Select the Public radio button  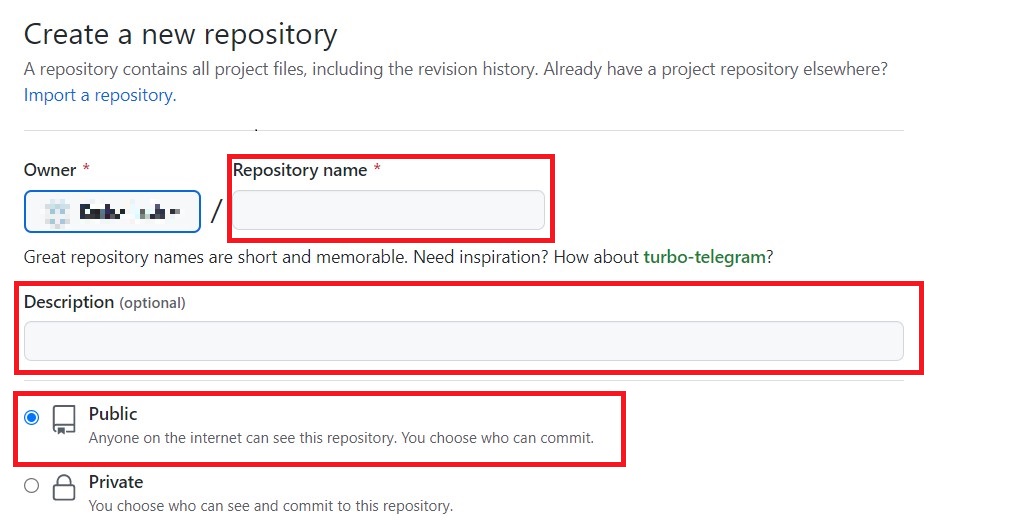[32, 417]
